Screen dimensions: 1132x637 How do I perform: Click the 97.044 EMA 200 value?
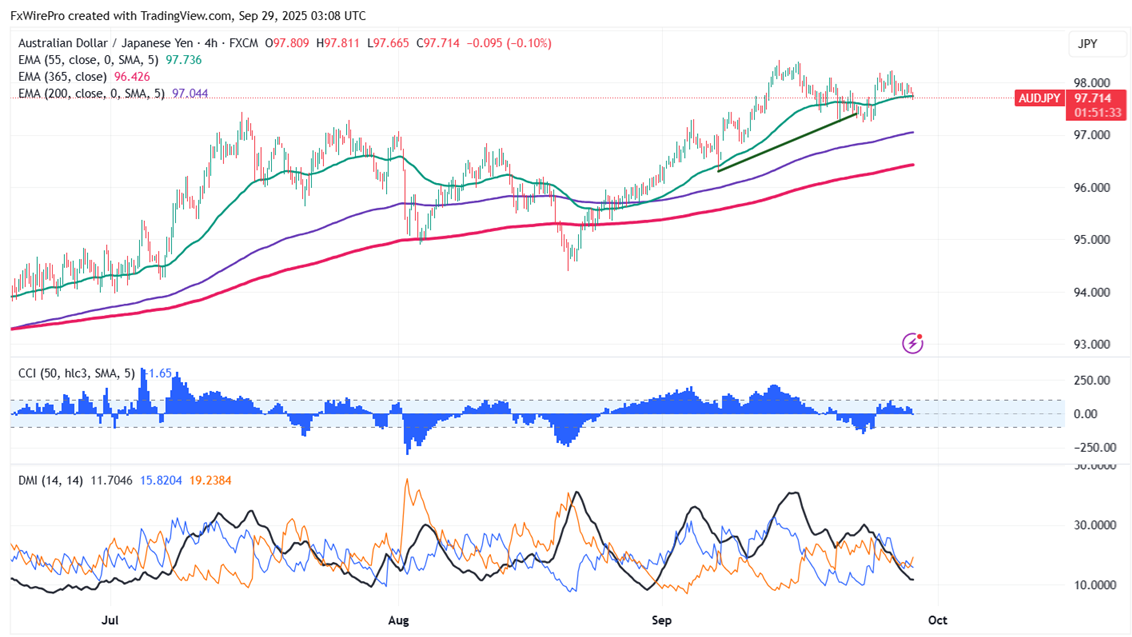tap(190, 93)
